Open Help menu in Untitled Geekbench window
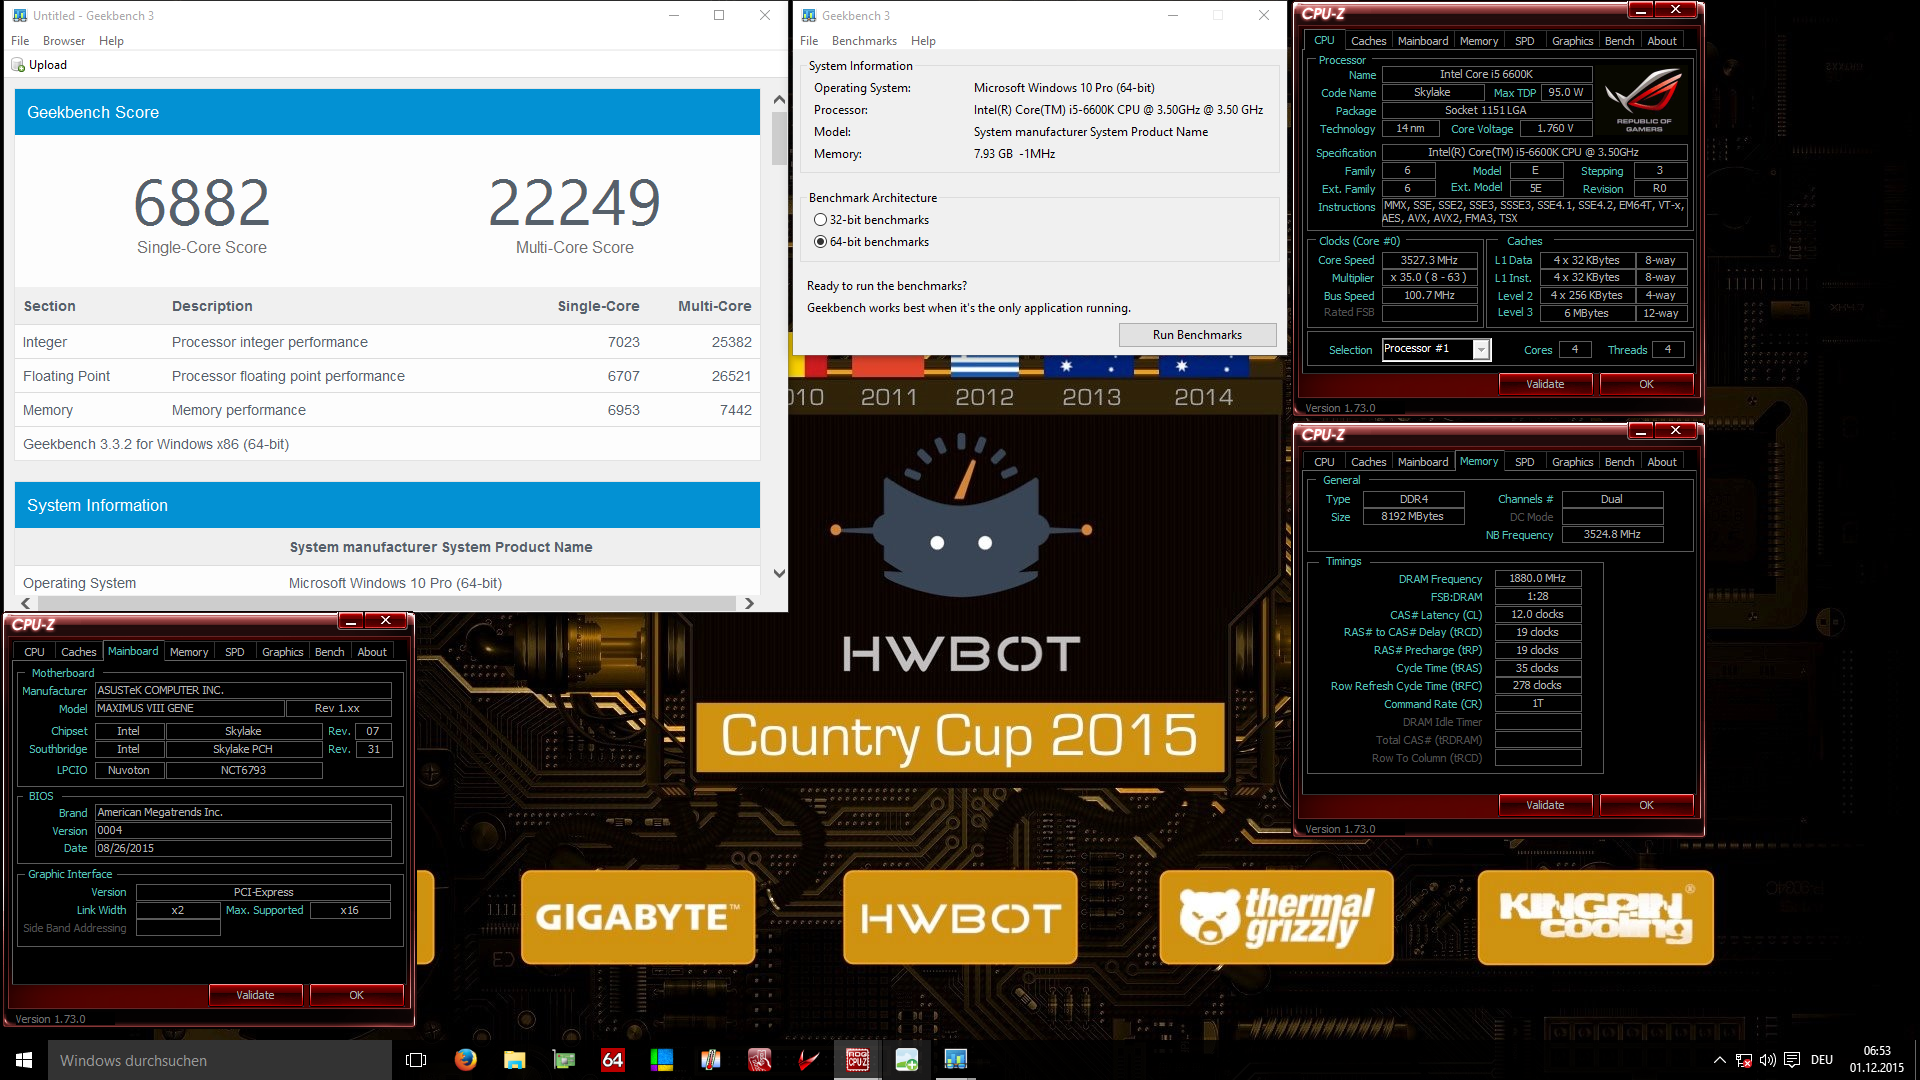 pos(111,41)
